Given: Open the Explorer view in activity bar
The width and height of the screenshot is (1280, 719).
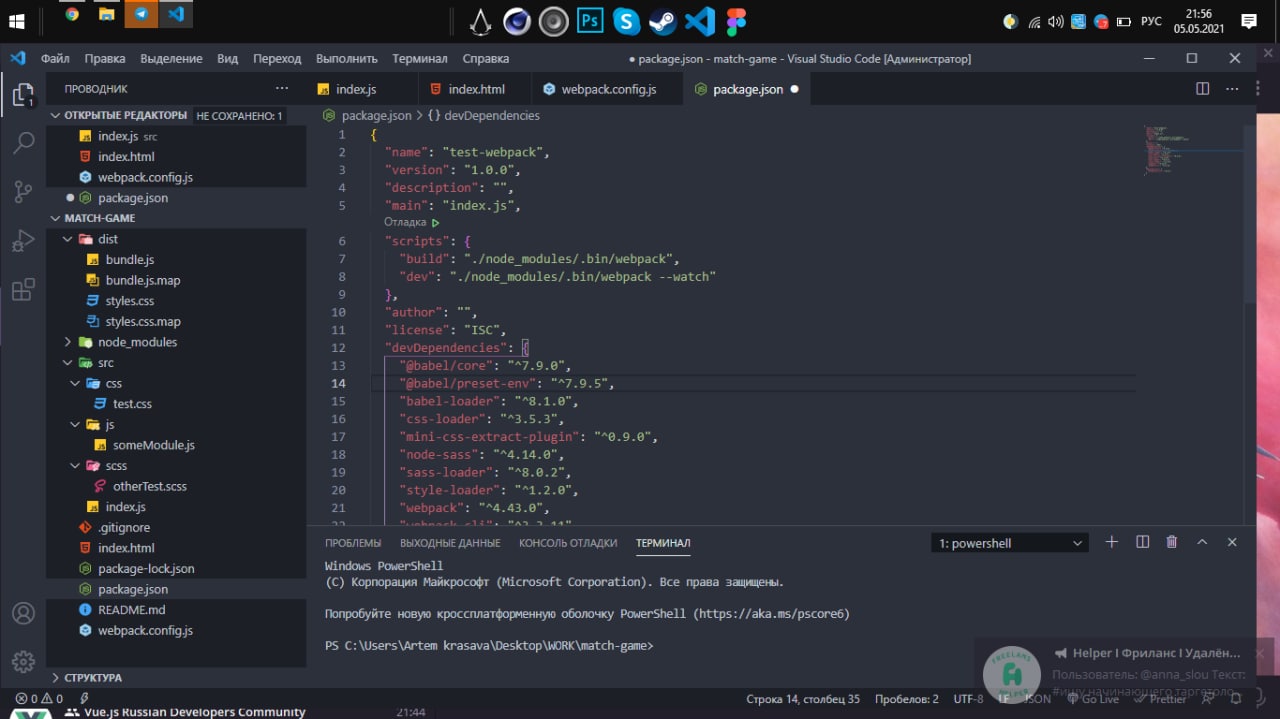Looking at the screenshot, I should pyautogui.click(x=23, y=96).
